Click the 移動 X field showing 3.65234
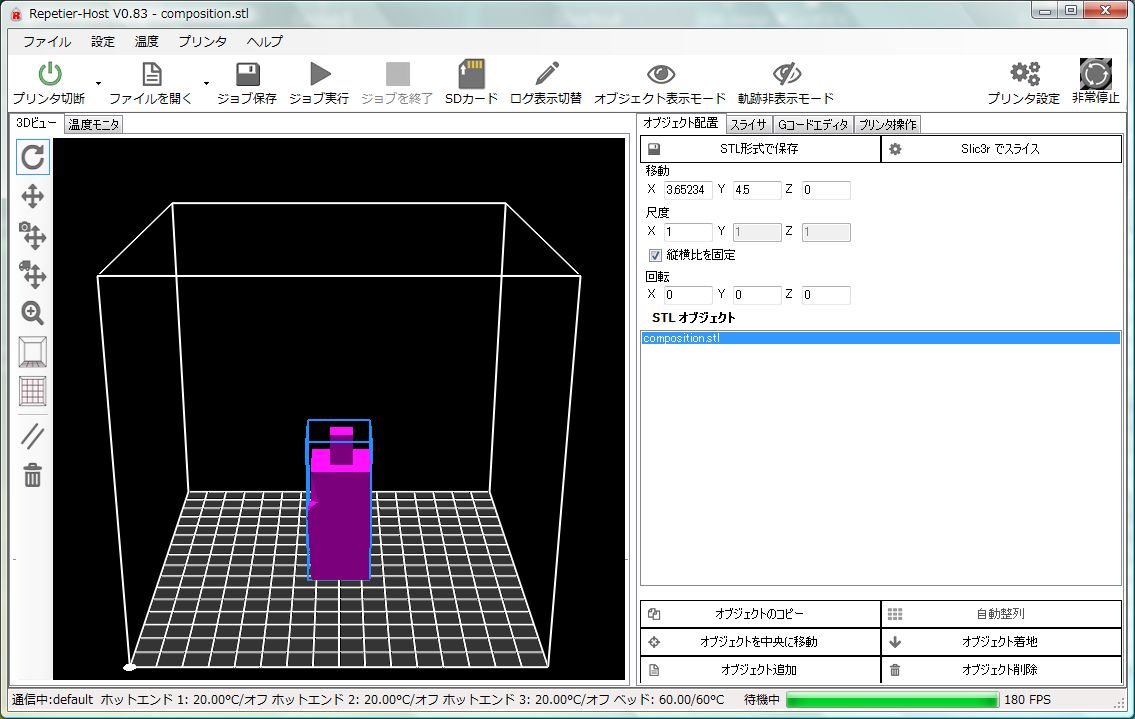The image size is (1135, 719). 688,190
